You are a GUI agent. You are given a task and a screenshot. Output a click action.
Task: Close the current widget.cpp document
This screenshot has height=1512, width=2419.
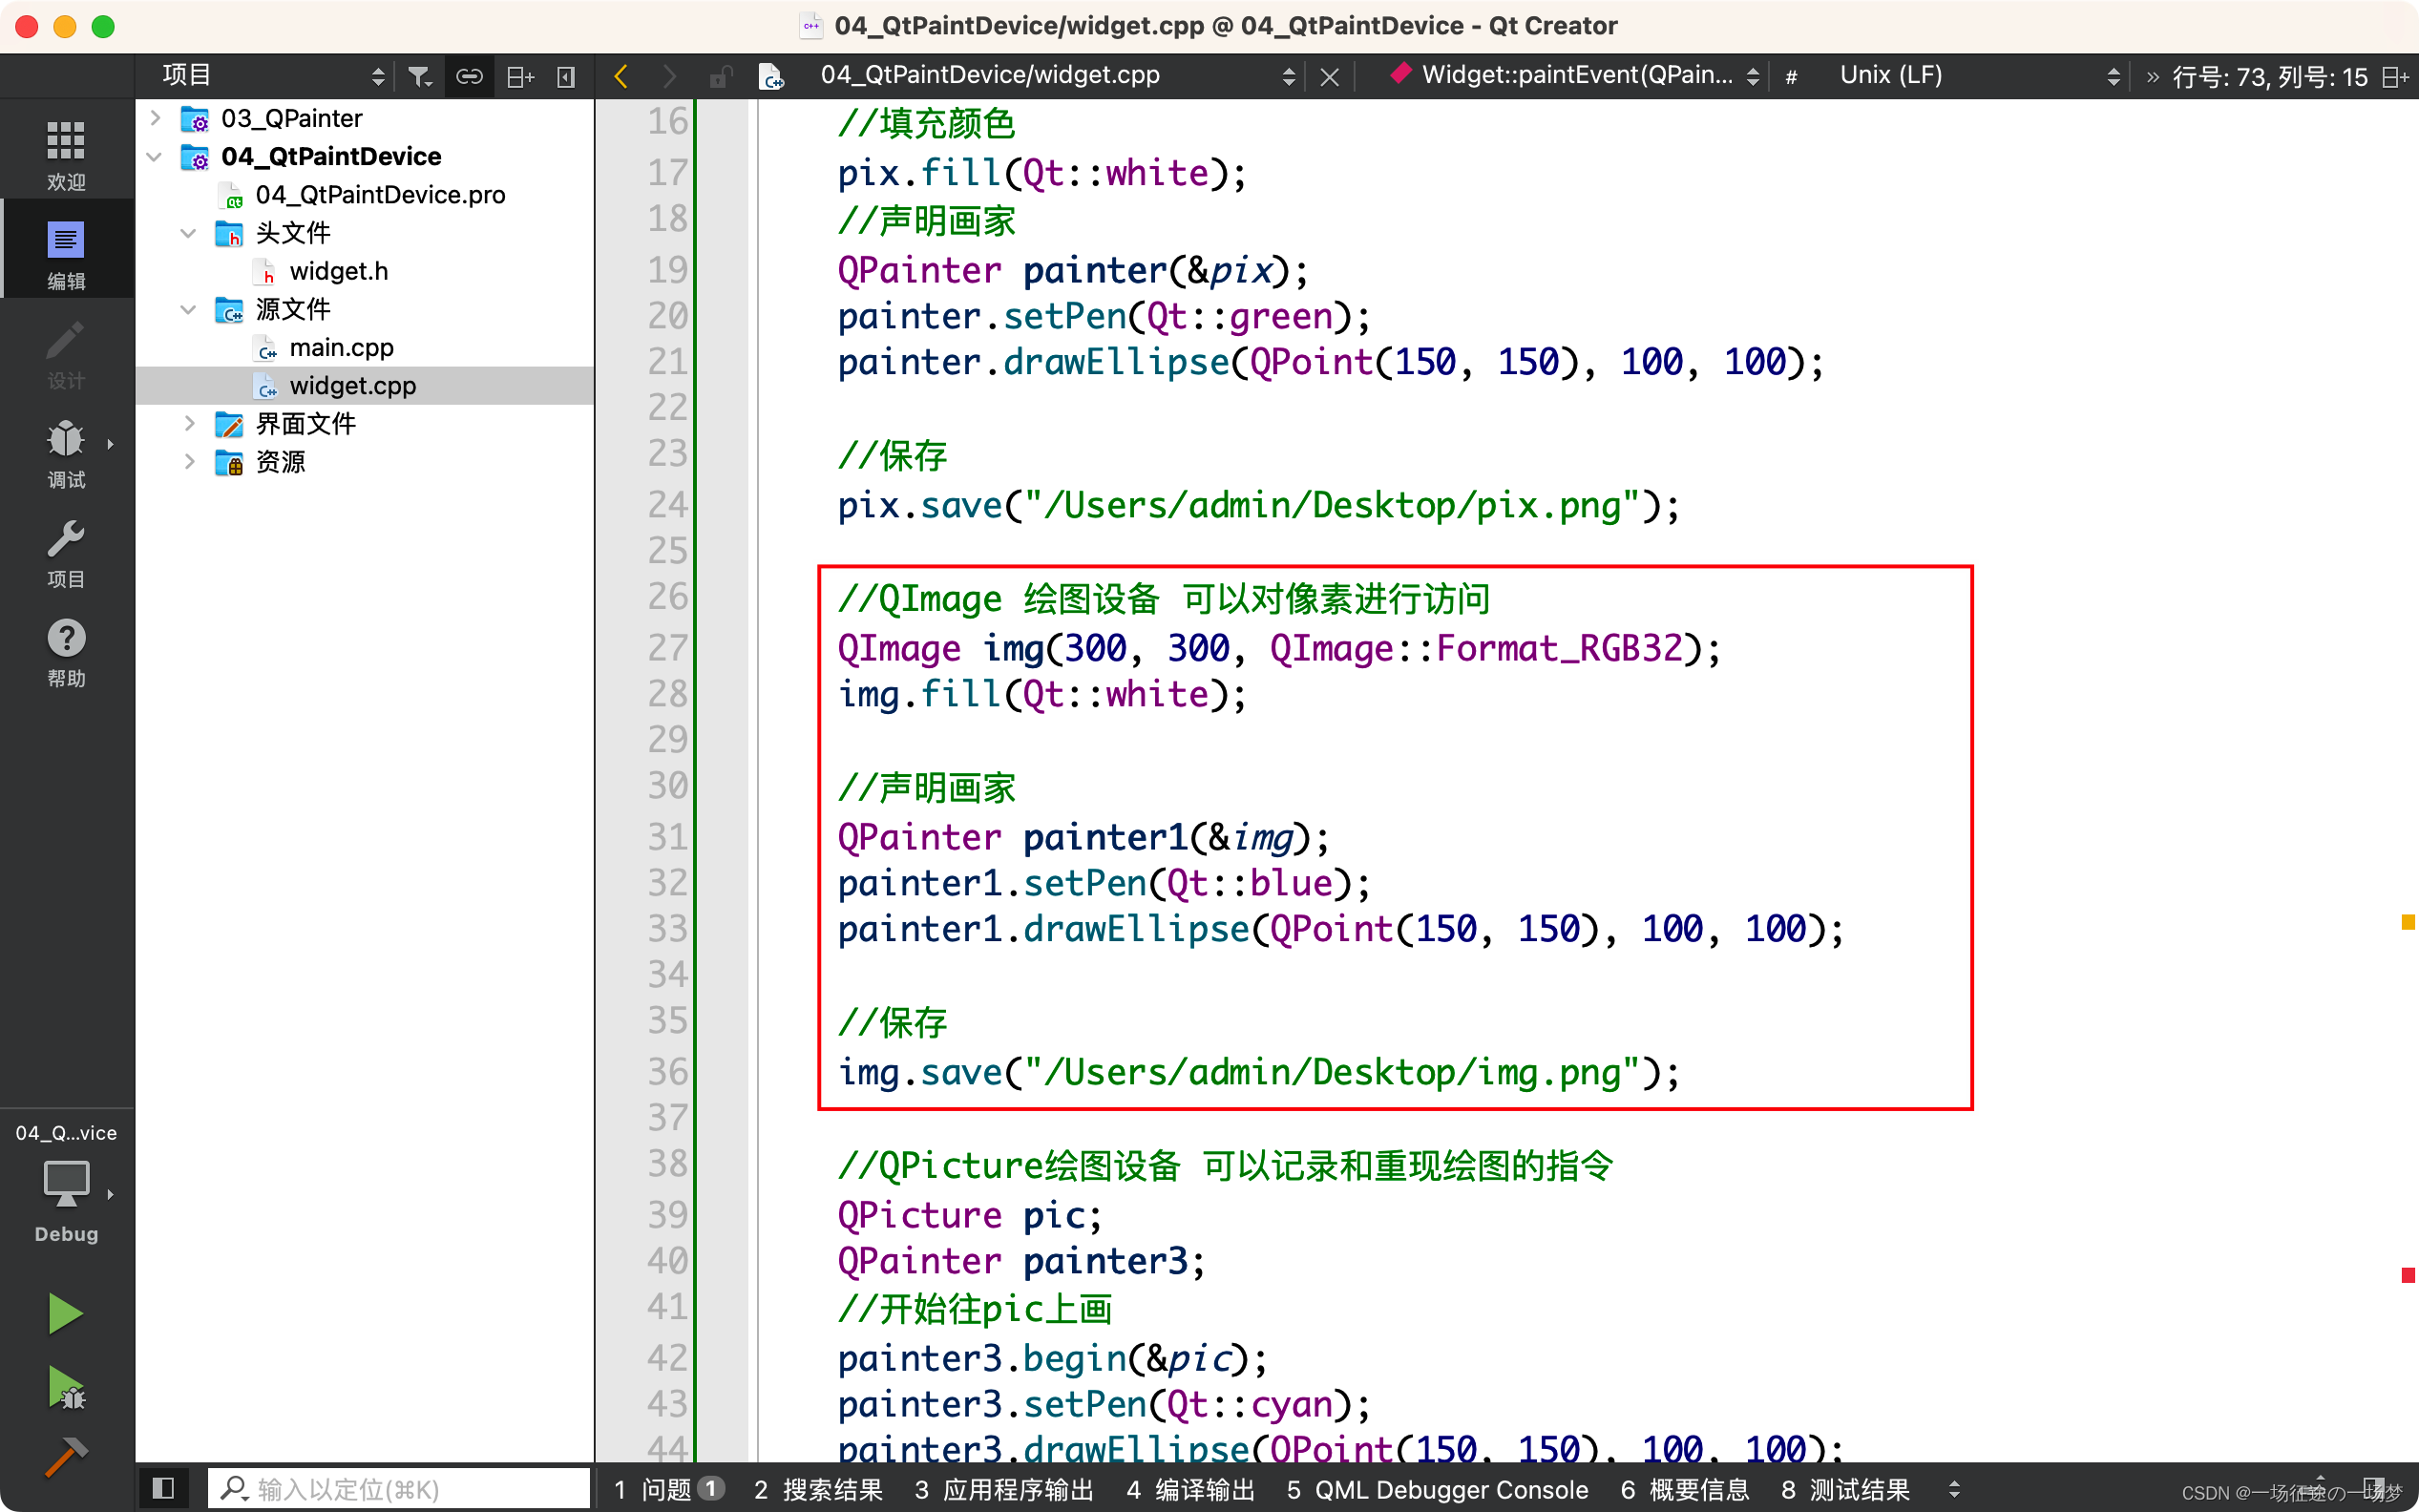[x=1329, y=76]
